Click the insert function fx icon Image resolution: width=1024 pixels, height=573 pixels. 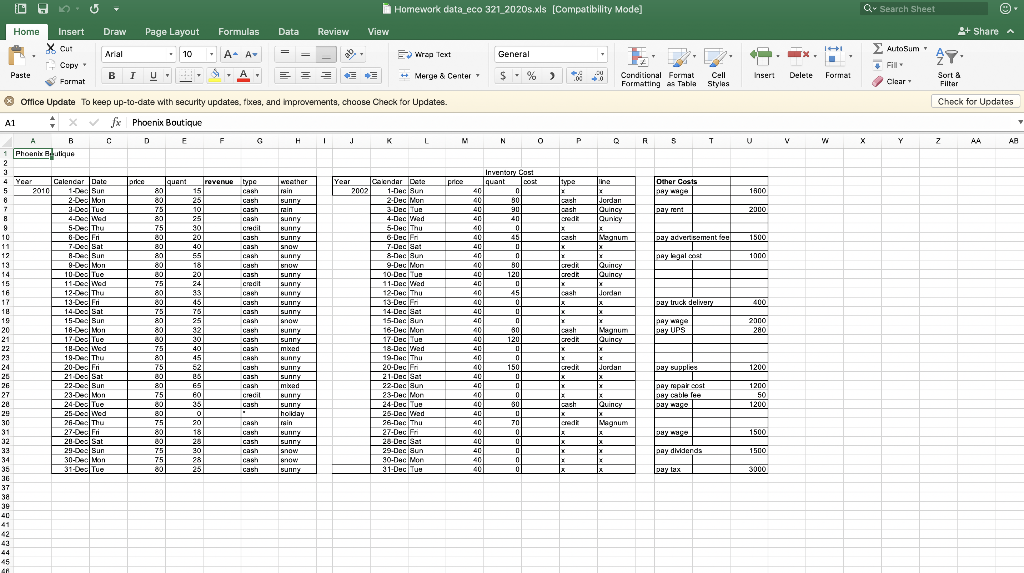point(116,122)
